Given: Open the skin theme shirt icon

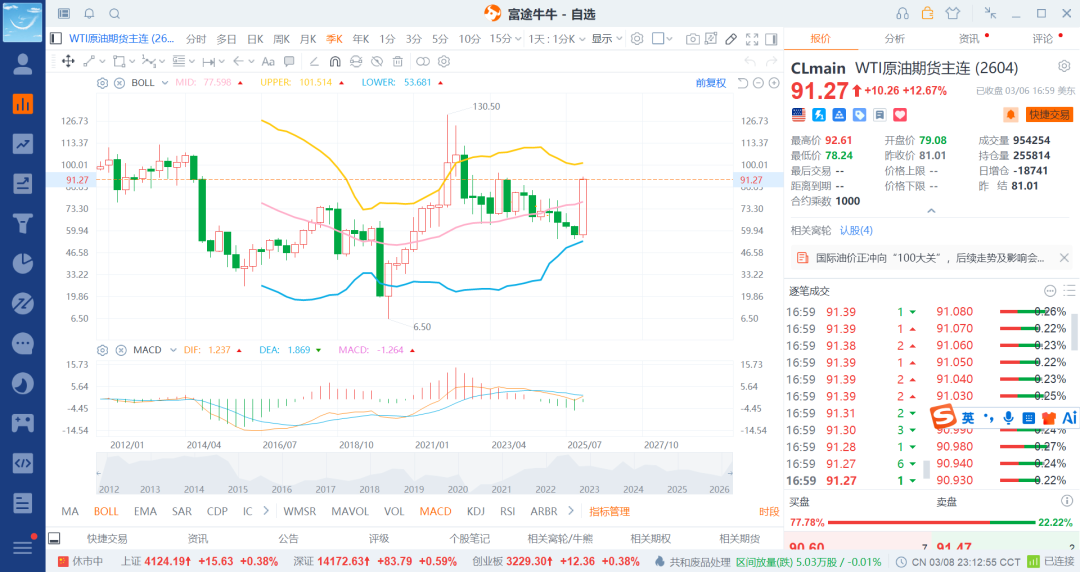Looking at the screenshot, I should (951, 14).
